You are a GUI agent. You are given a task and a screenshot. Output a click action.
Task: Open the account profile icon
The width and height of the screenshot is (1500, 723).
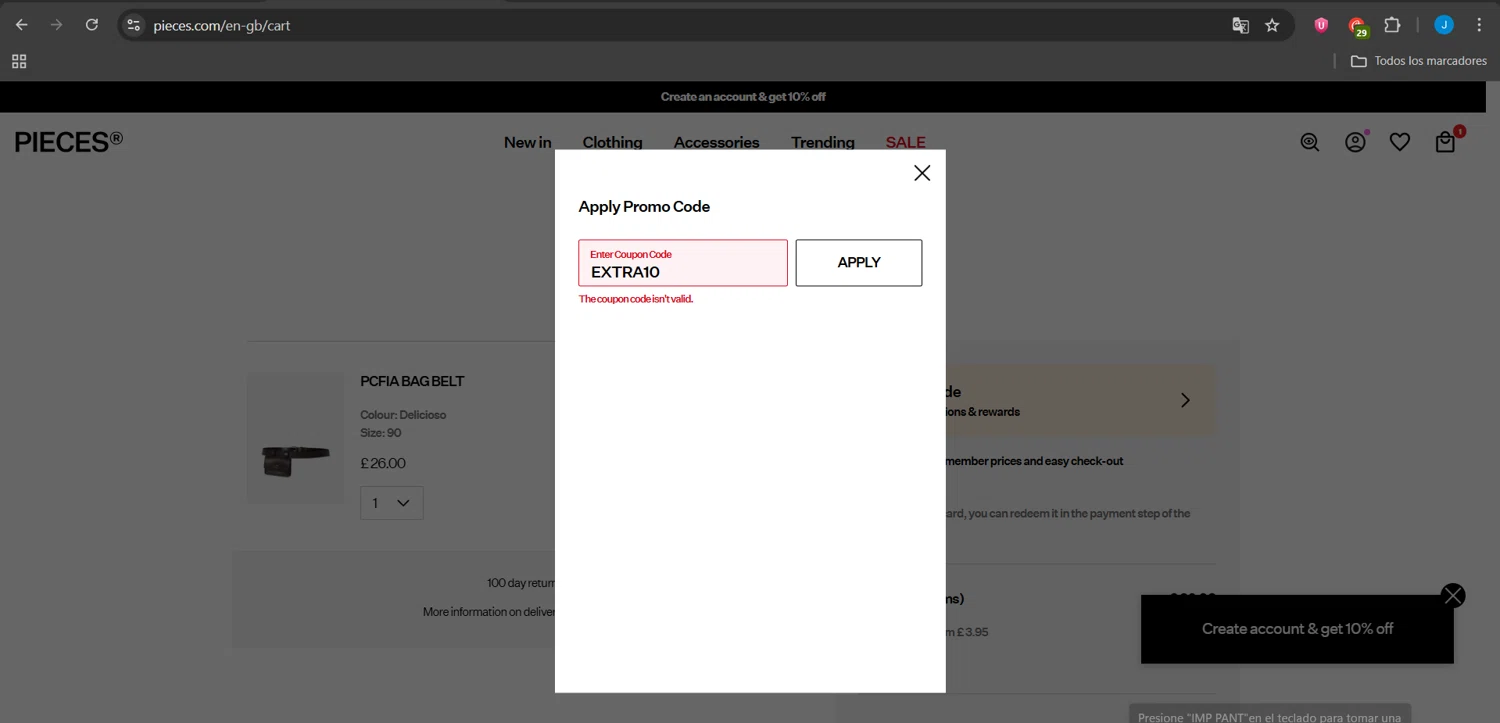1355,143
